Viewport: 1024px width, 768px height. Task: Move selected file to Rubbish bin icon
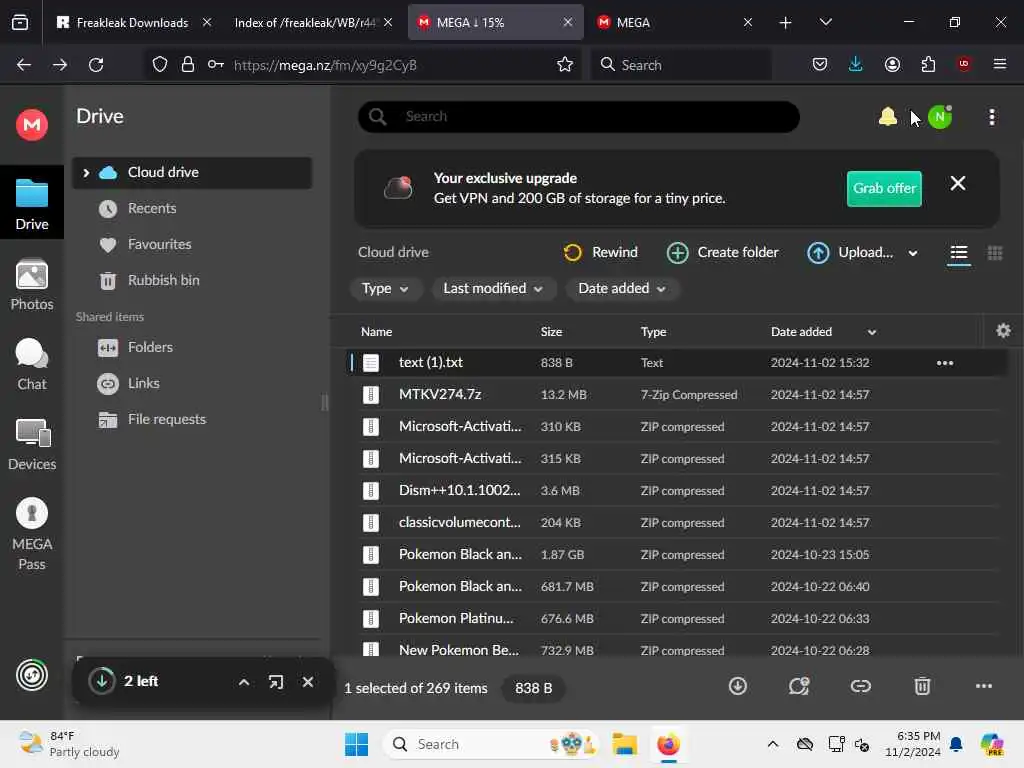click(921, 686)
